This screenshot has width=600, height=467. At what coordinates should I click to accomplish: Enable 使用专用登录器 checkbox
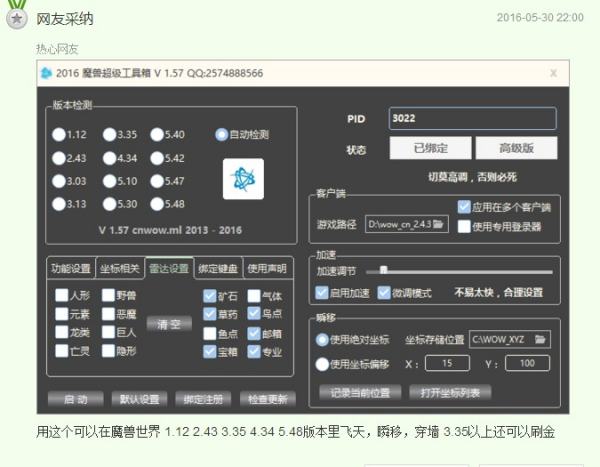tap(464, 227)
